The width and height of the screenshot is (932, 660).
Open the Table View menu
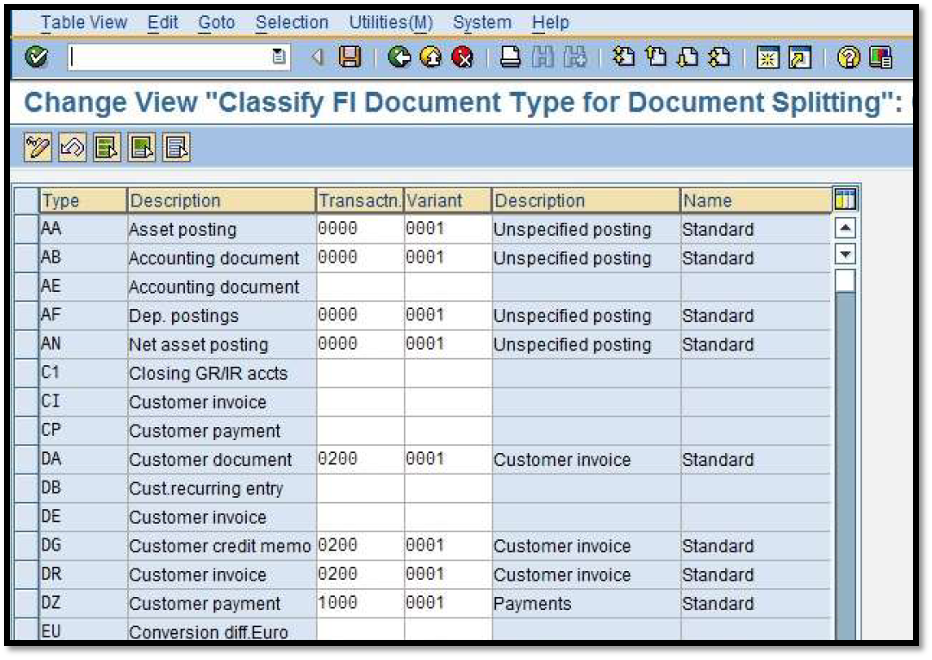click(84, 23)
